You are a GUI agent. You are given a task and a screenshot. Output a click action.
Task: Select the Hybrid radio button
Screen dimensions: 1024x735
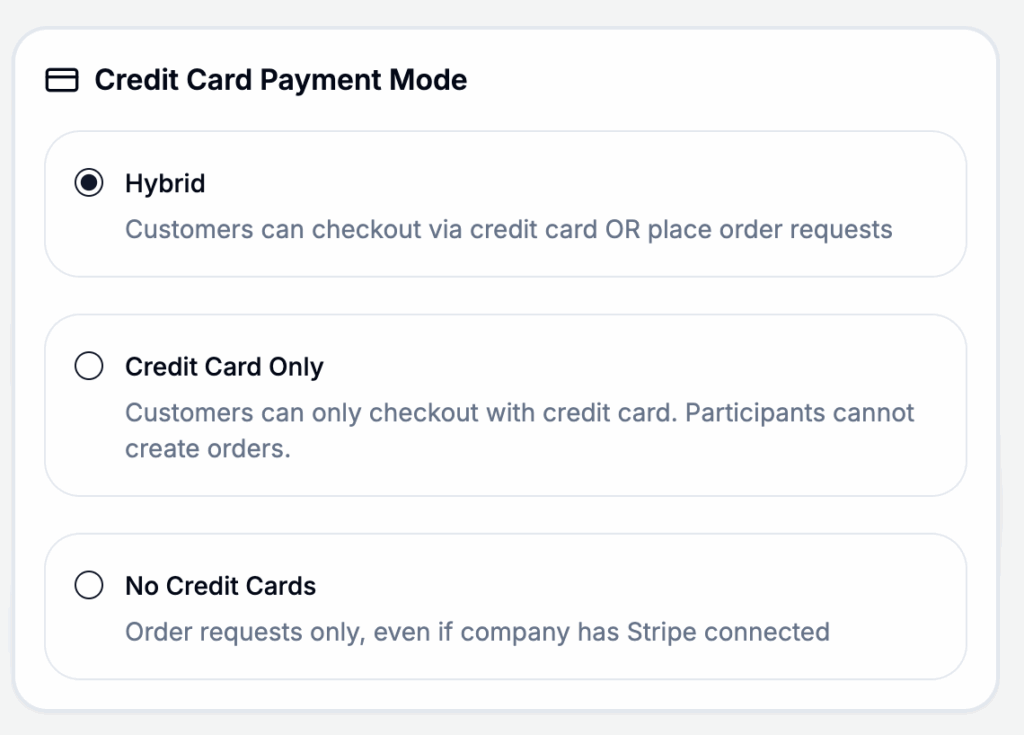(x=89, y=184)
